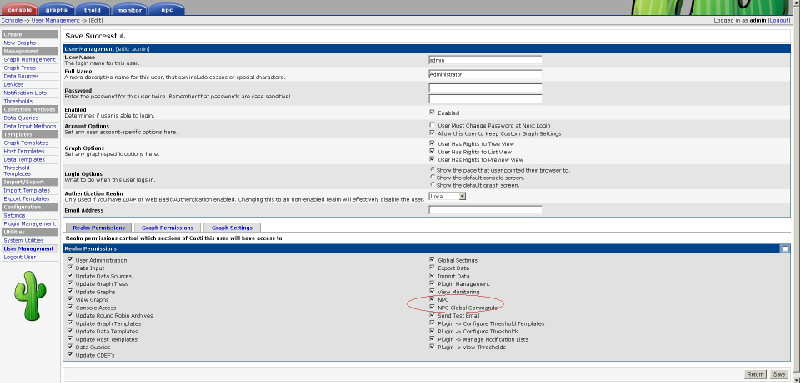
Task: Open the npc tab
Action: (167, 10)
